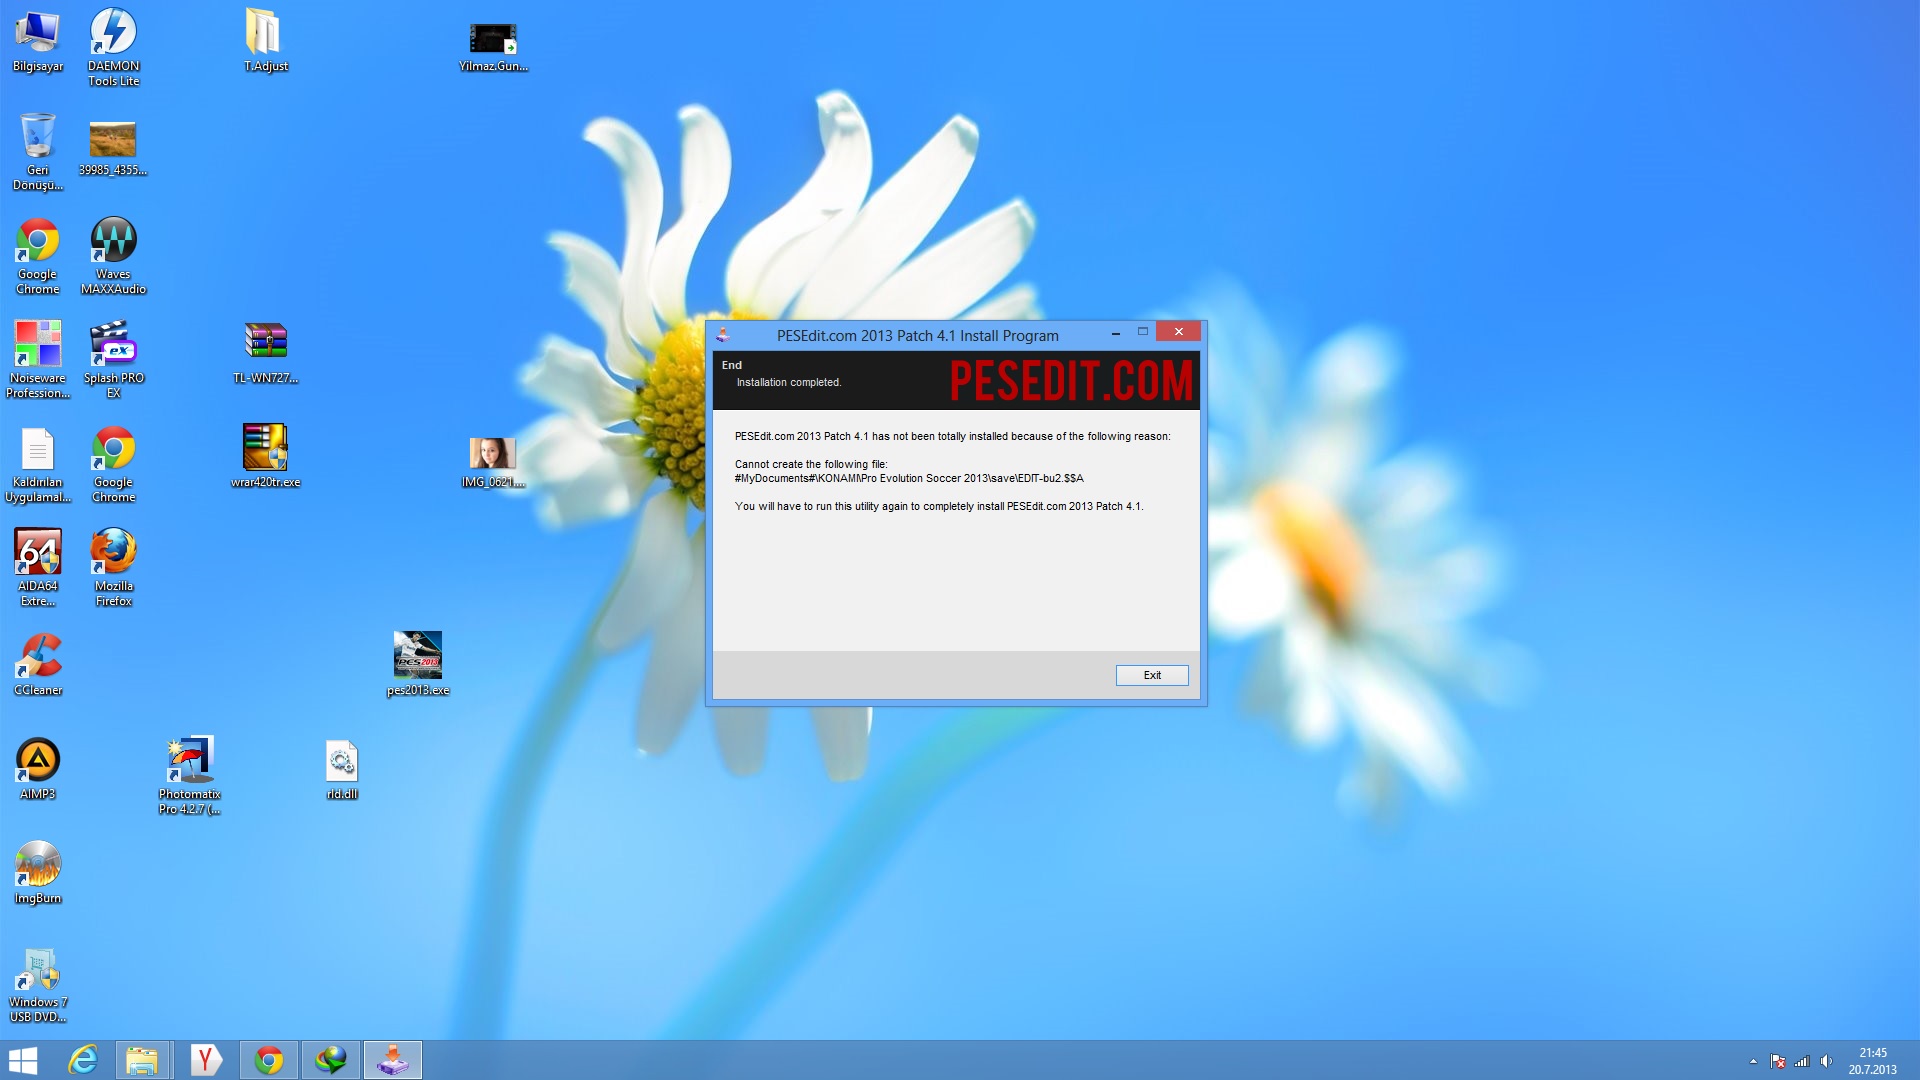1920x1080 pixels.
Task: Select Google Chrome icon beside Kaldırılan Uygulamalar
Action: [x=114, y=463]
